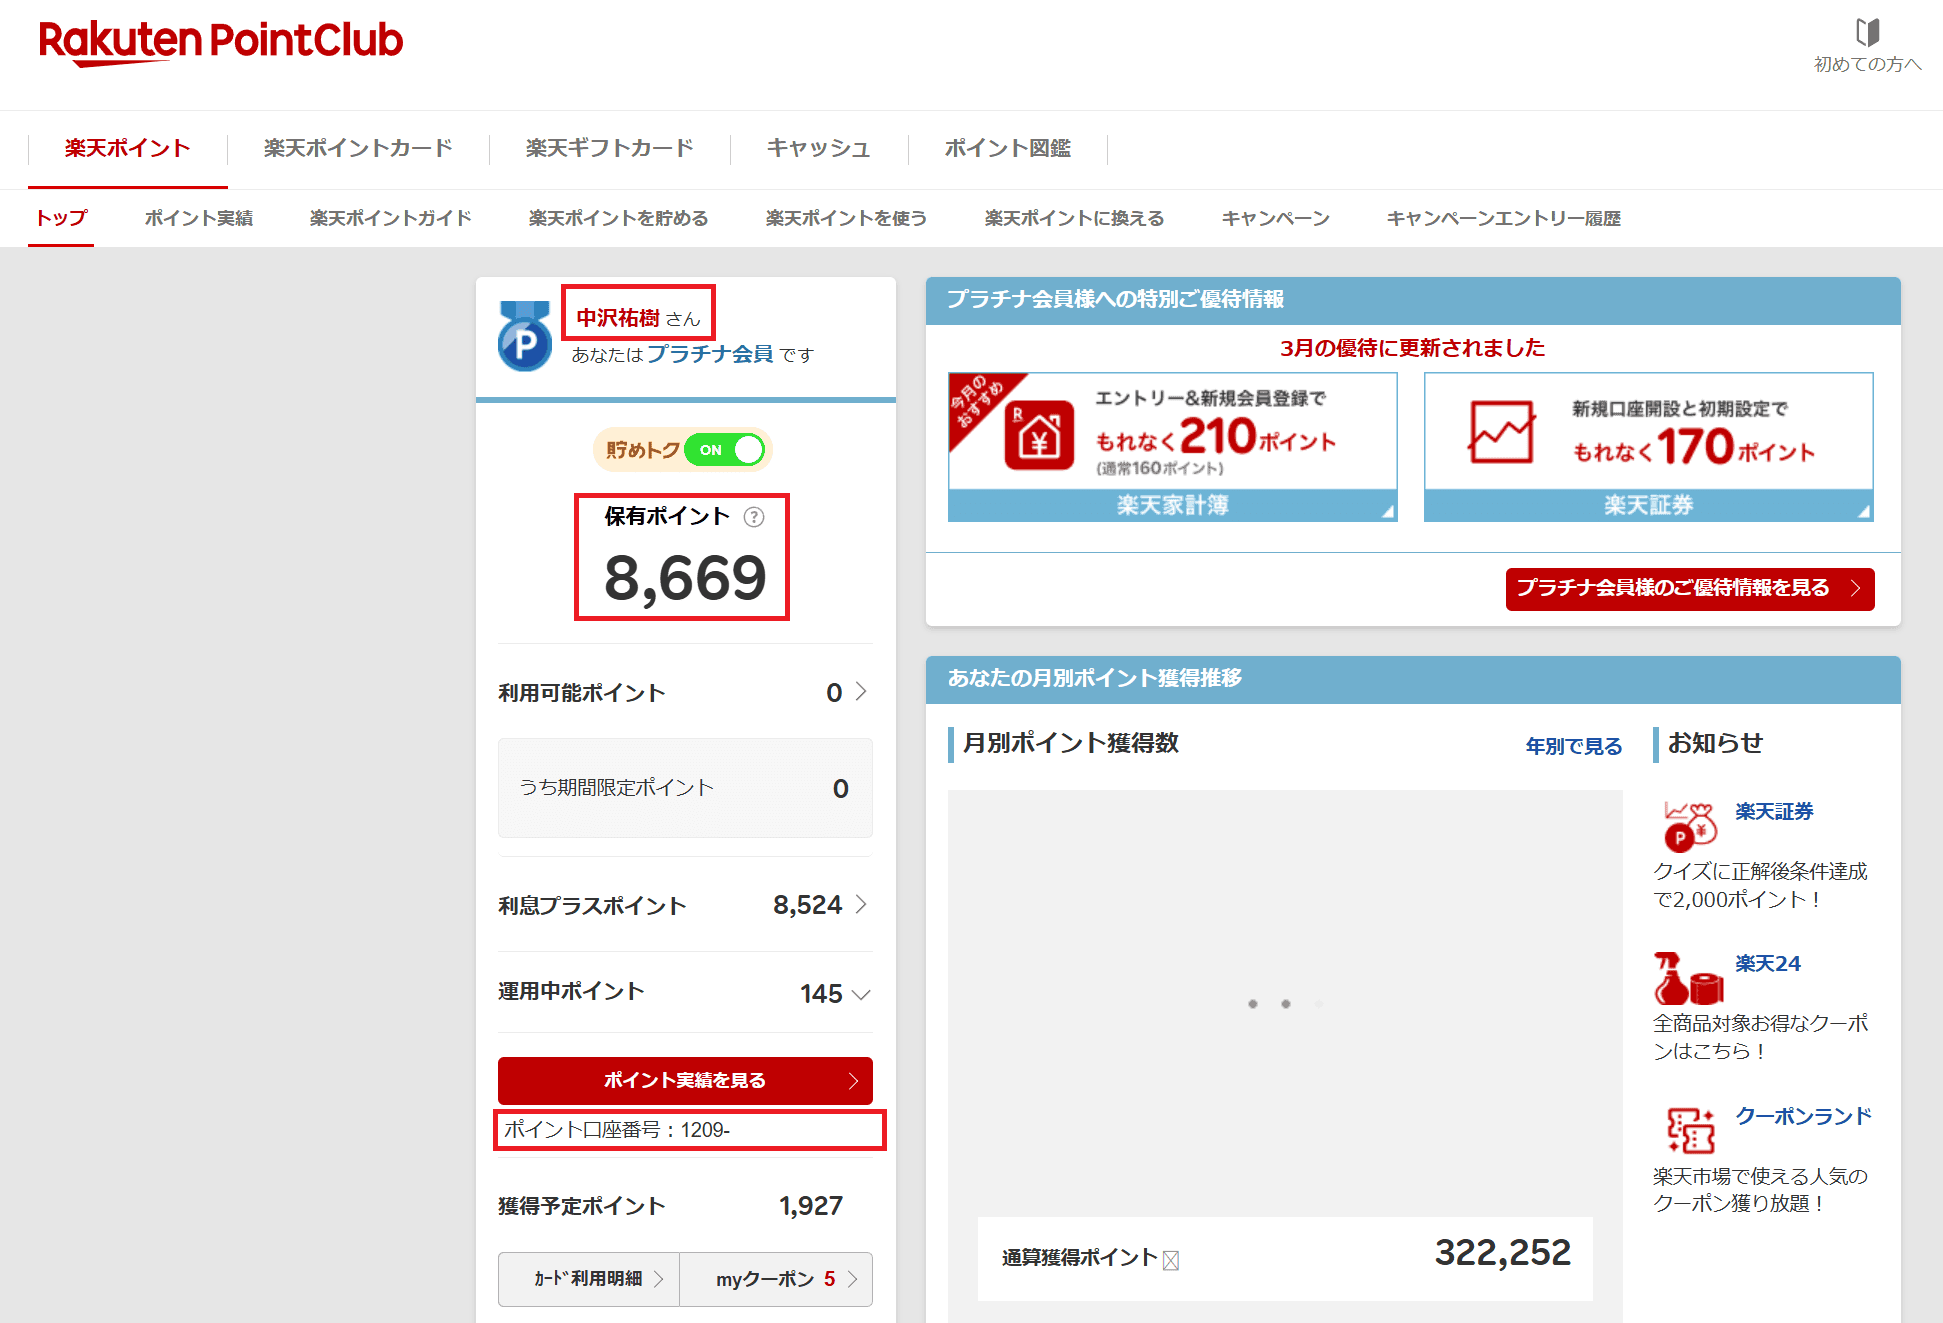Select ポイント実績 in the navigation menu
This screenshot has width=1943, height=1323.
pyautogui.click(x=198, y=218)
